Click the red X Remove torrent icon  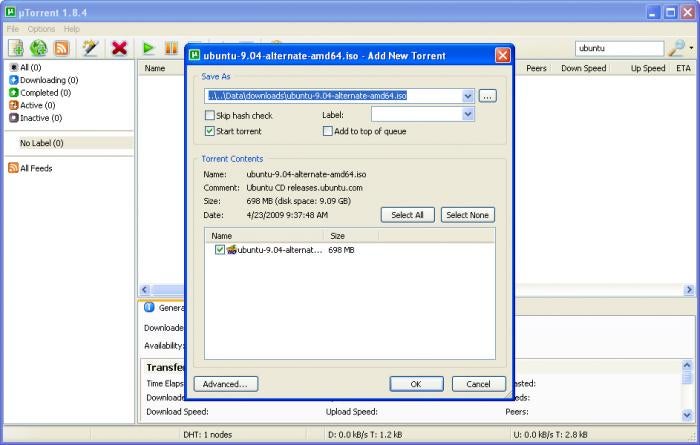pos(119,48)
